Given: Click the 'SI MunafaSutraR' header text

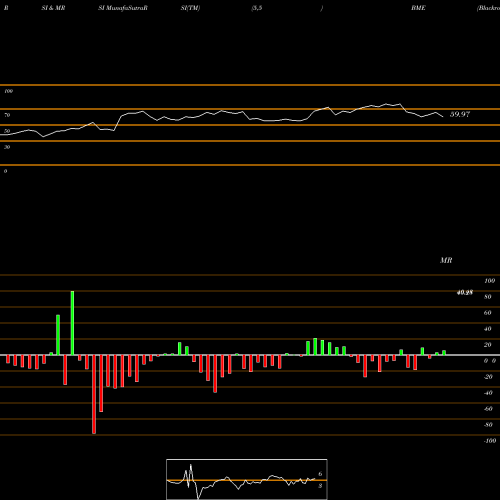Looking at the screenshot, I should [x=123, y=8].
